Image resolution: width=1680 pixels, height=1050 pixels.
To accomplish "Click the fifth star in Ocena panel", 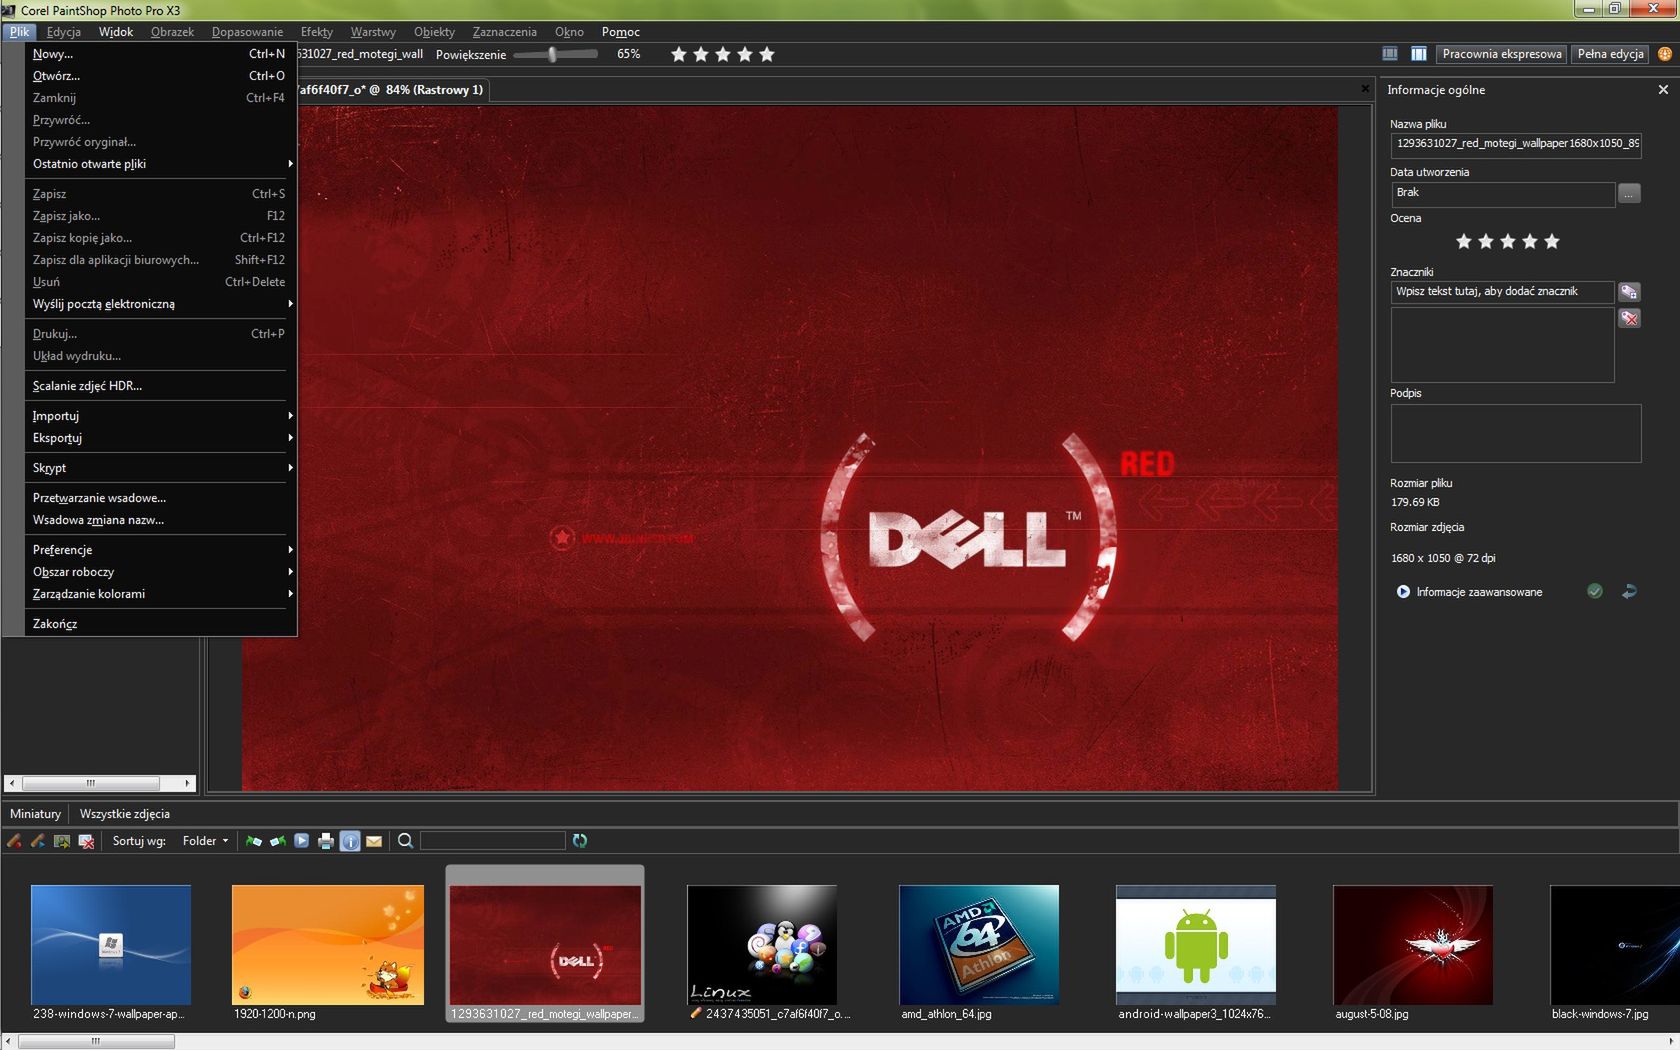I will tap(1552, 241).
